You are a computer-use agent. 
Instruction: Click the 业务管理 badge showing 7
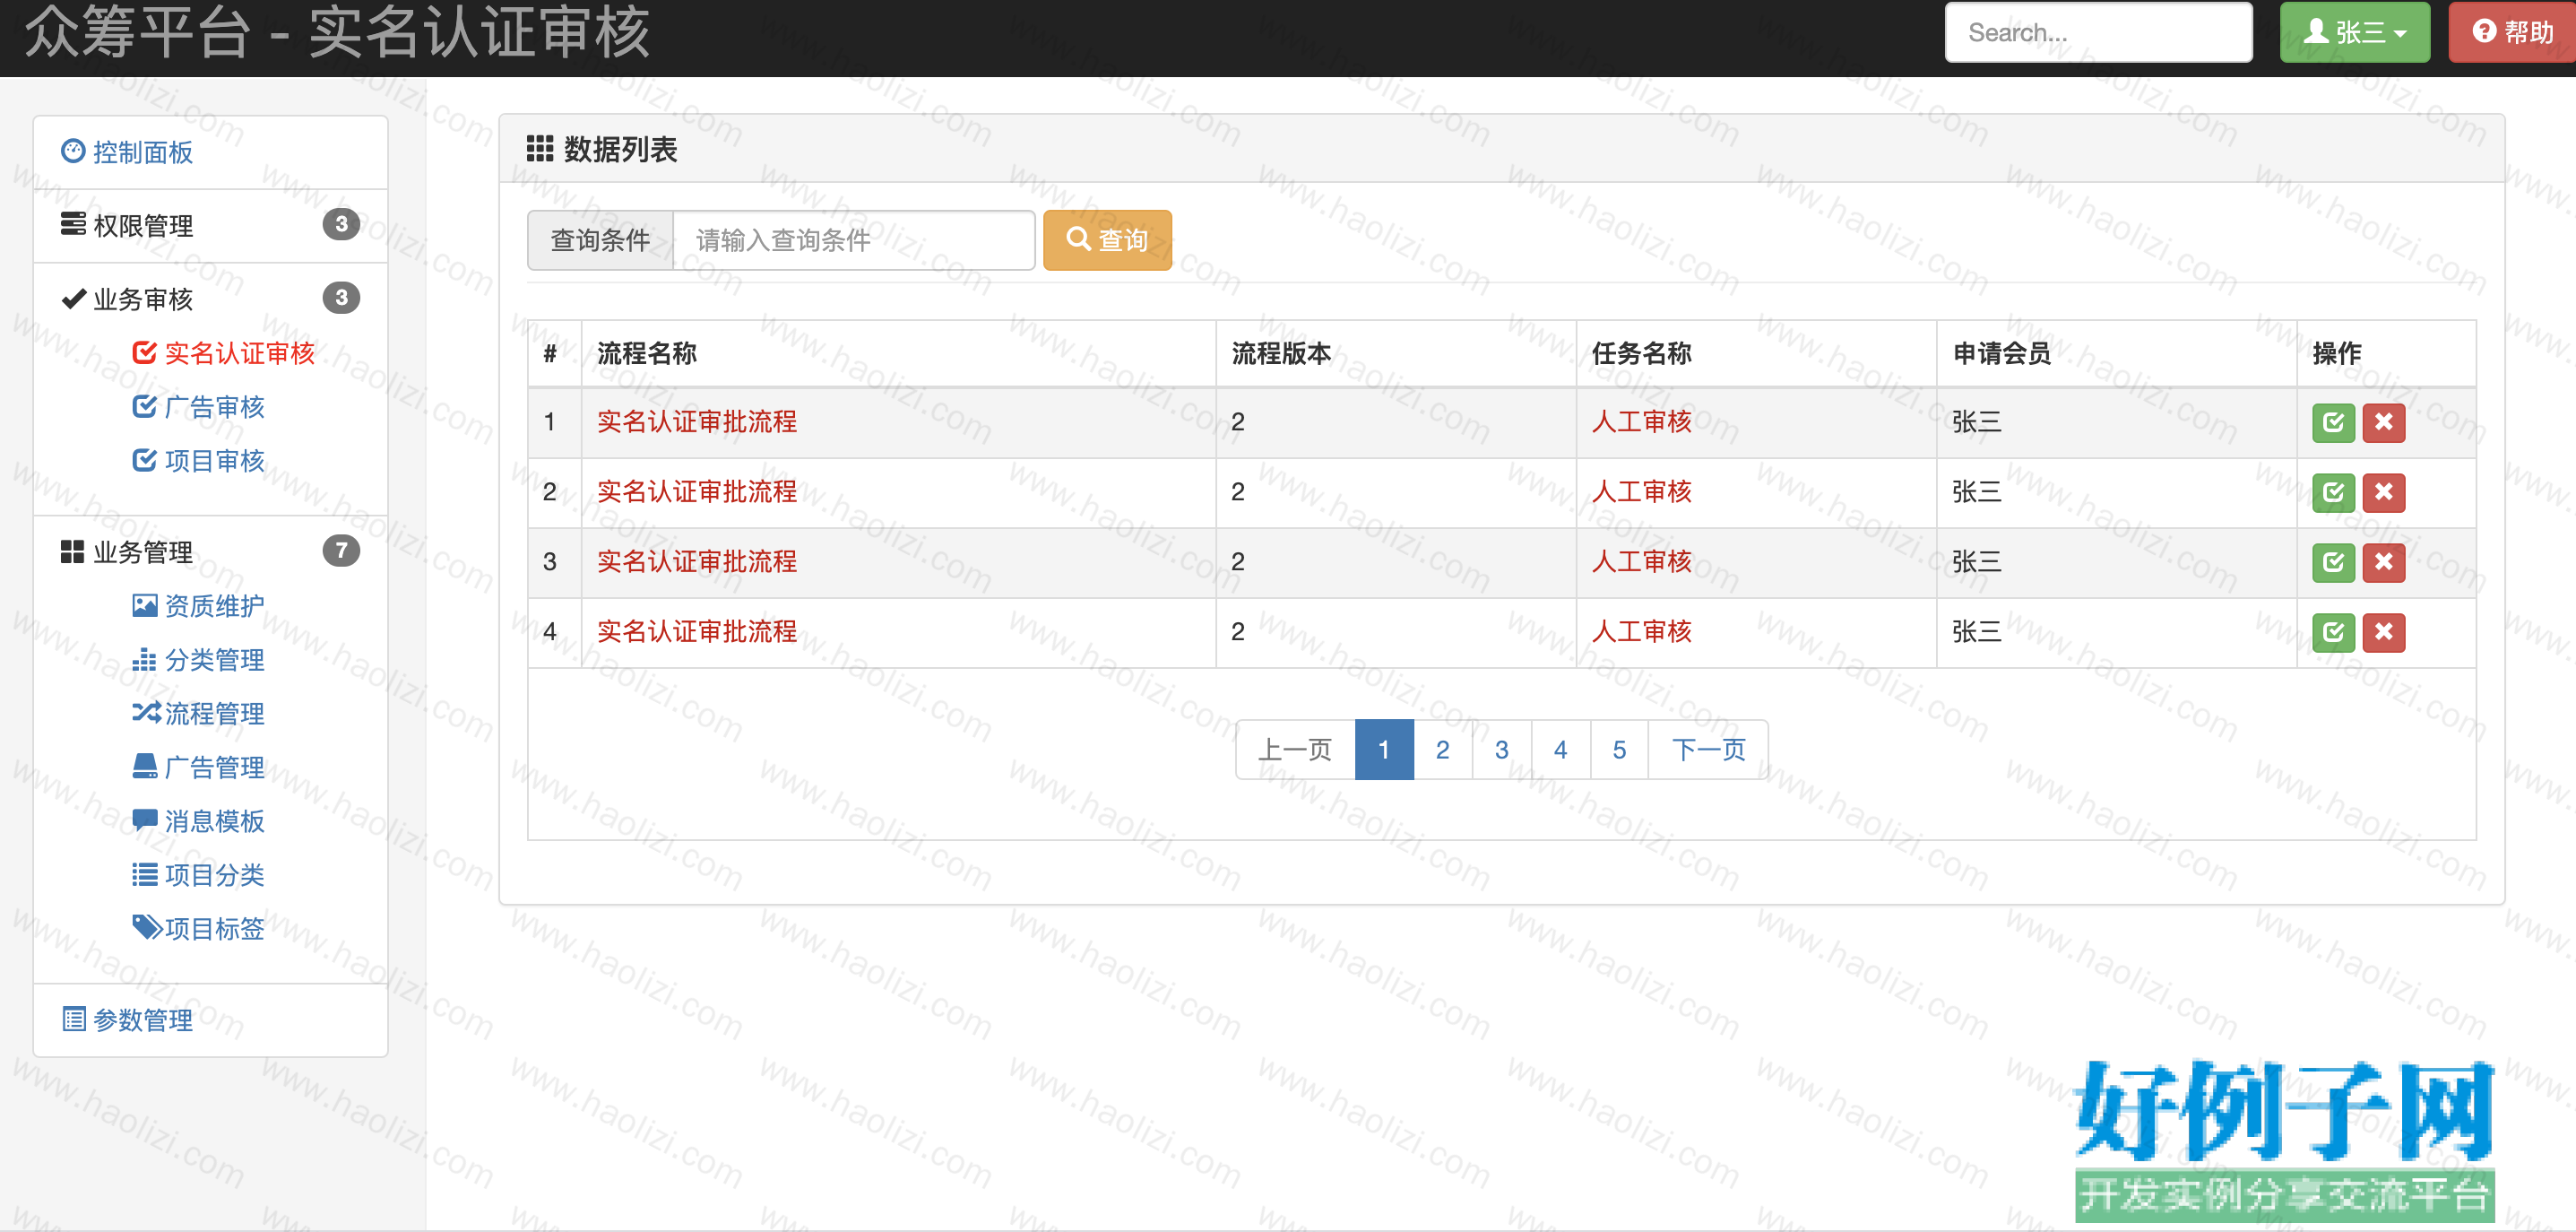pos(341,551)
